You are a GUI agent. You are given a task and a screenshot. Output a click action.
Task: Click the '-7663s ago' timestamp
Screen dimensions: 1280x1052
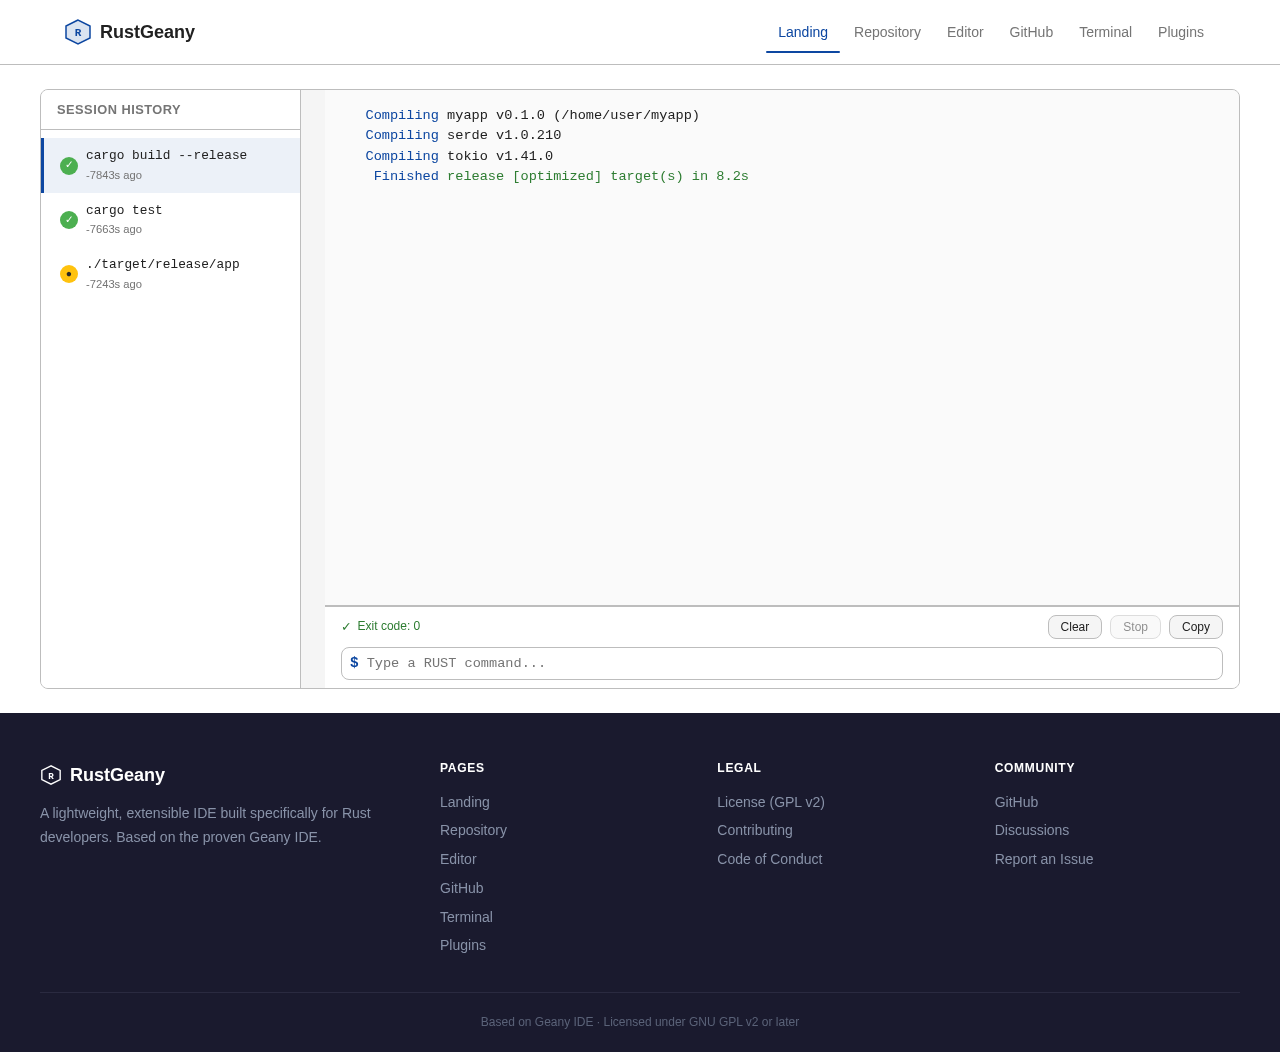(114, 230)
